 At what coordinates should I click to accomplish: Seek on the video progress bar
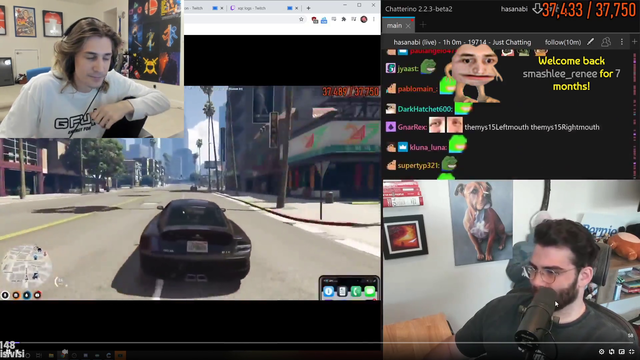coord(320,342)
